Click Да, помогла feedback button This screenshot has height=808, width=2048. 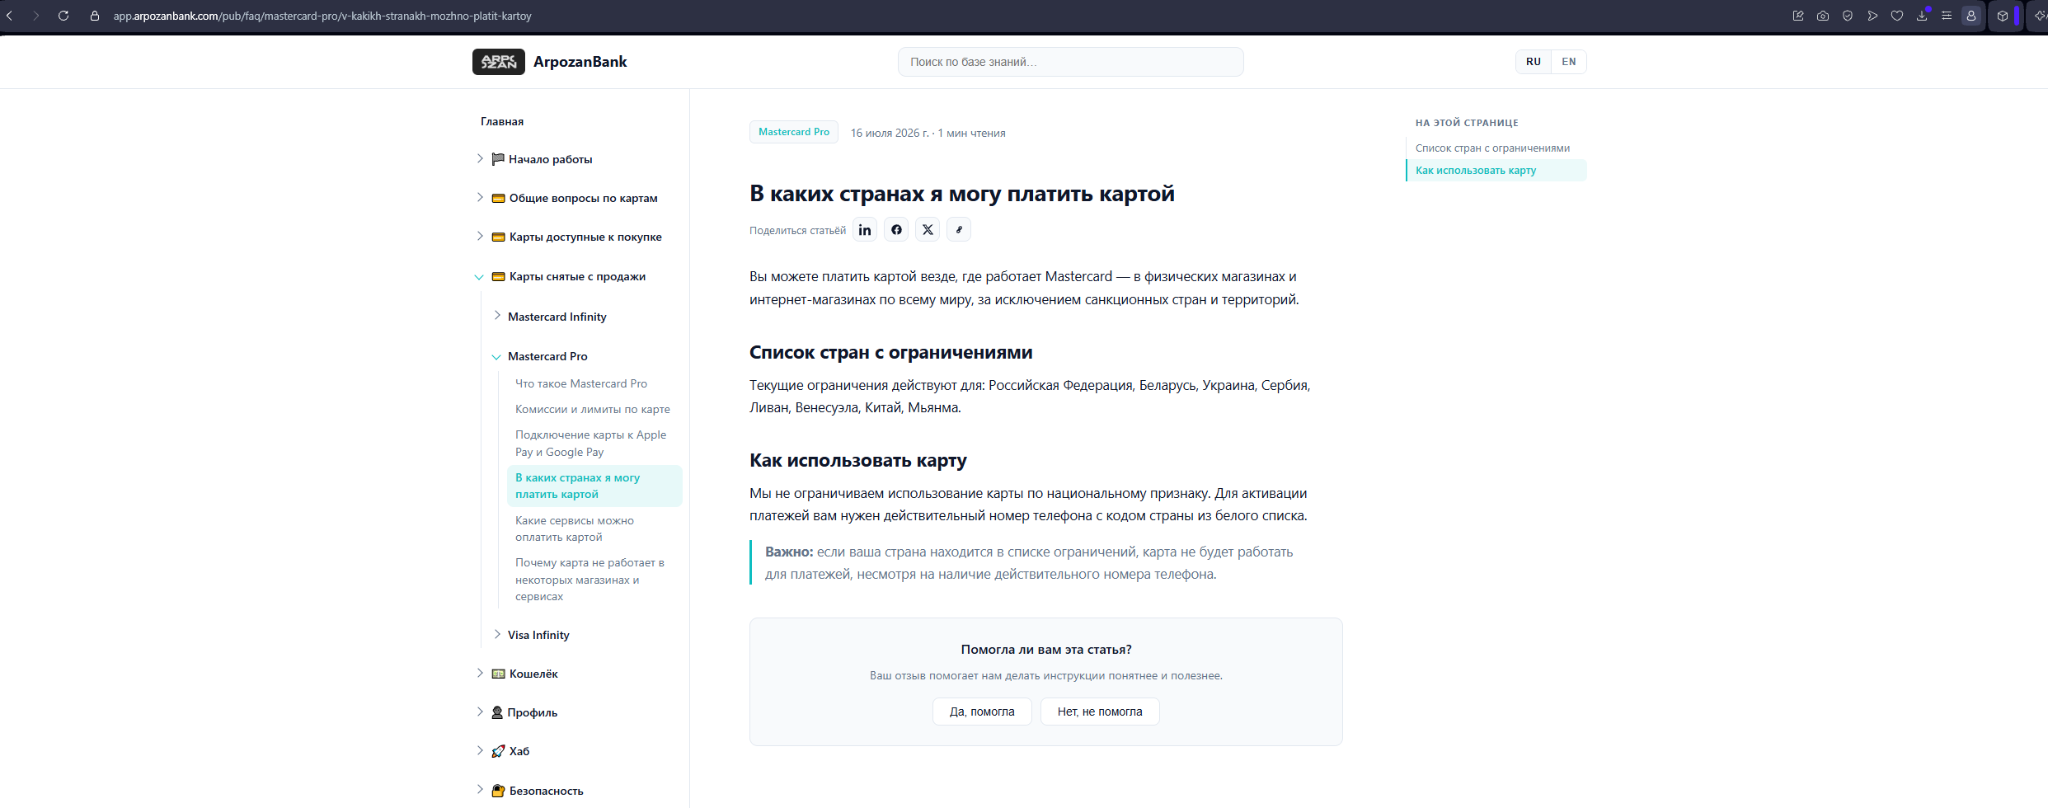coord(982,712)
